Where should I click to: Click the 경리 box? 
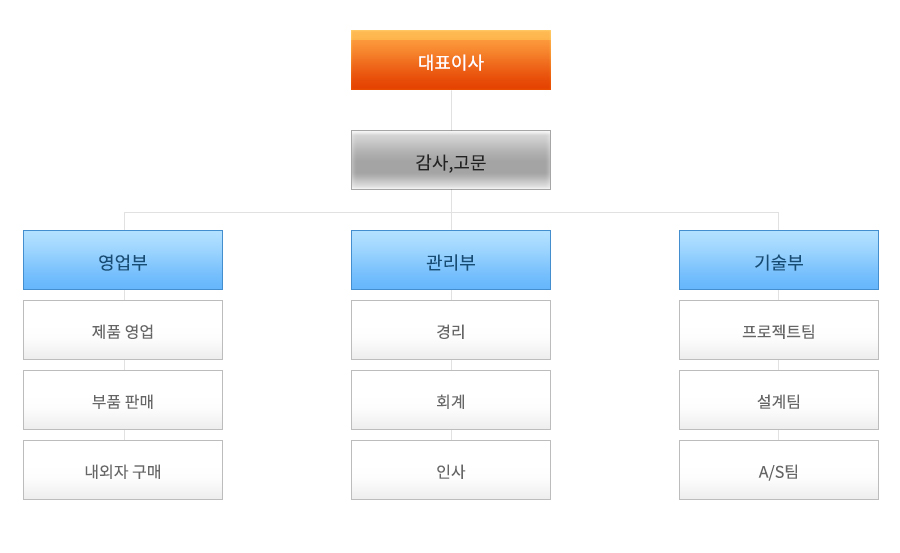[x=451, y=330]
